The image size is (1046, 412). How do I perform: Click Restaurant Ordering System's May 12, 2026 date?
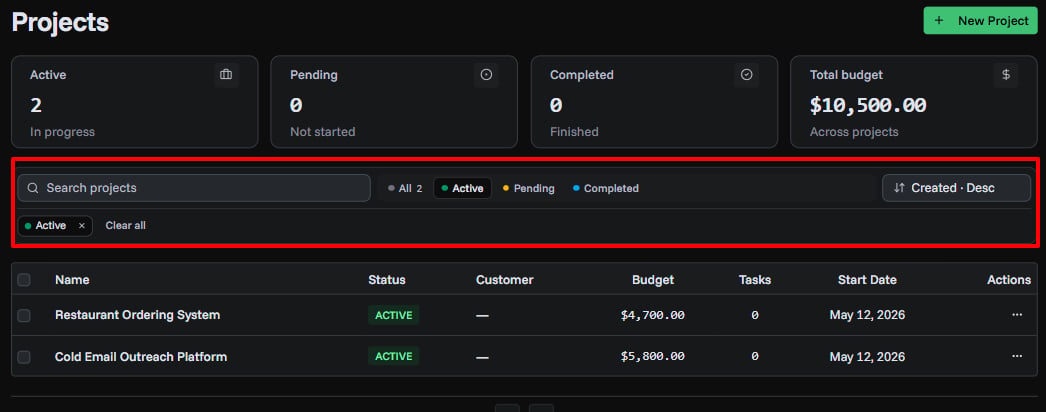pyautogui.click(x=867, y=315)
